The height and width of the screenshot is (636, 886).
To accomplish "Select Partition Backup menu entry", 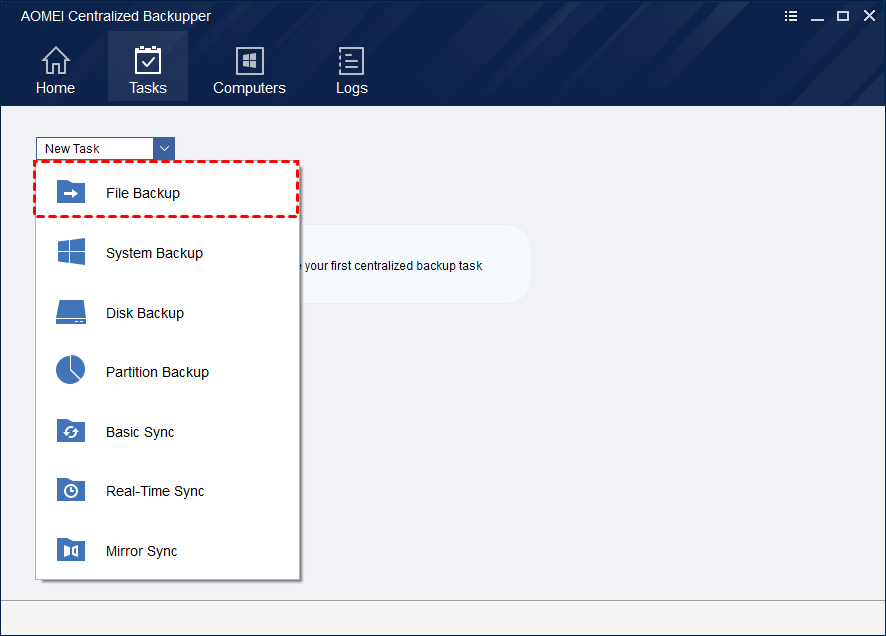I will click(167, 372).
